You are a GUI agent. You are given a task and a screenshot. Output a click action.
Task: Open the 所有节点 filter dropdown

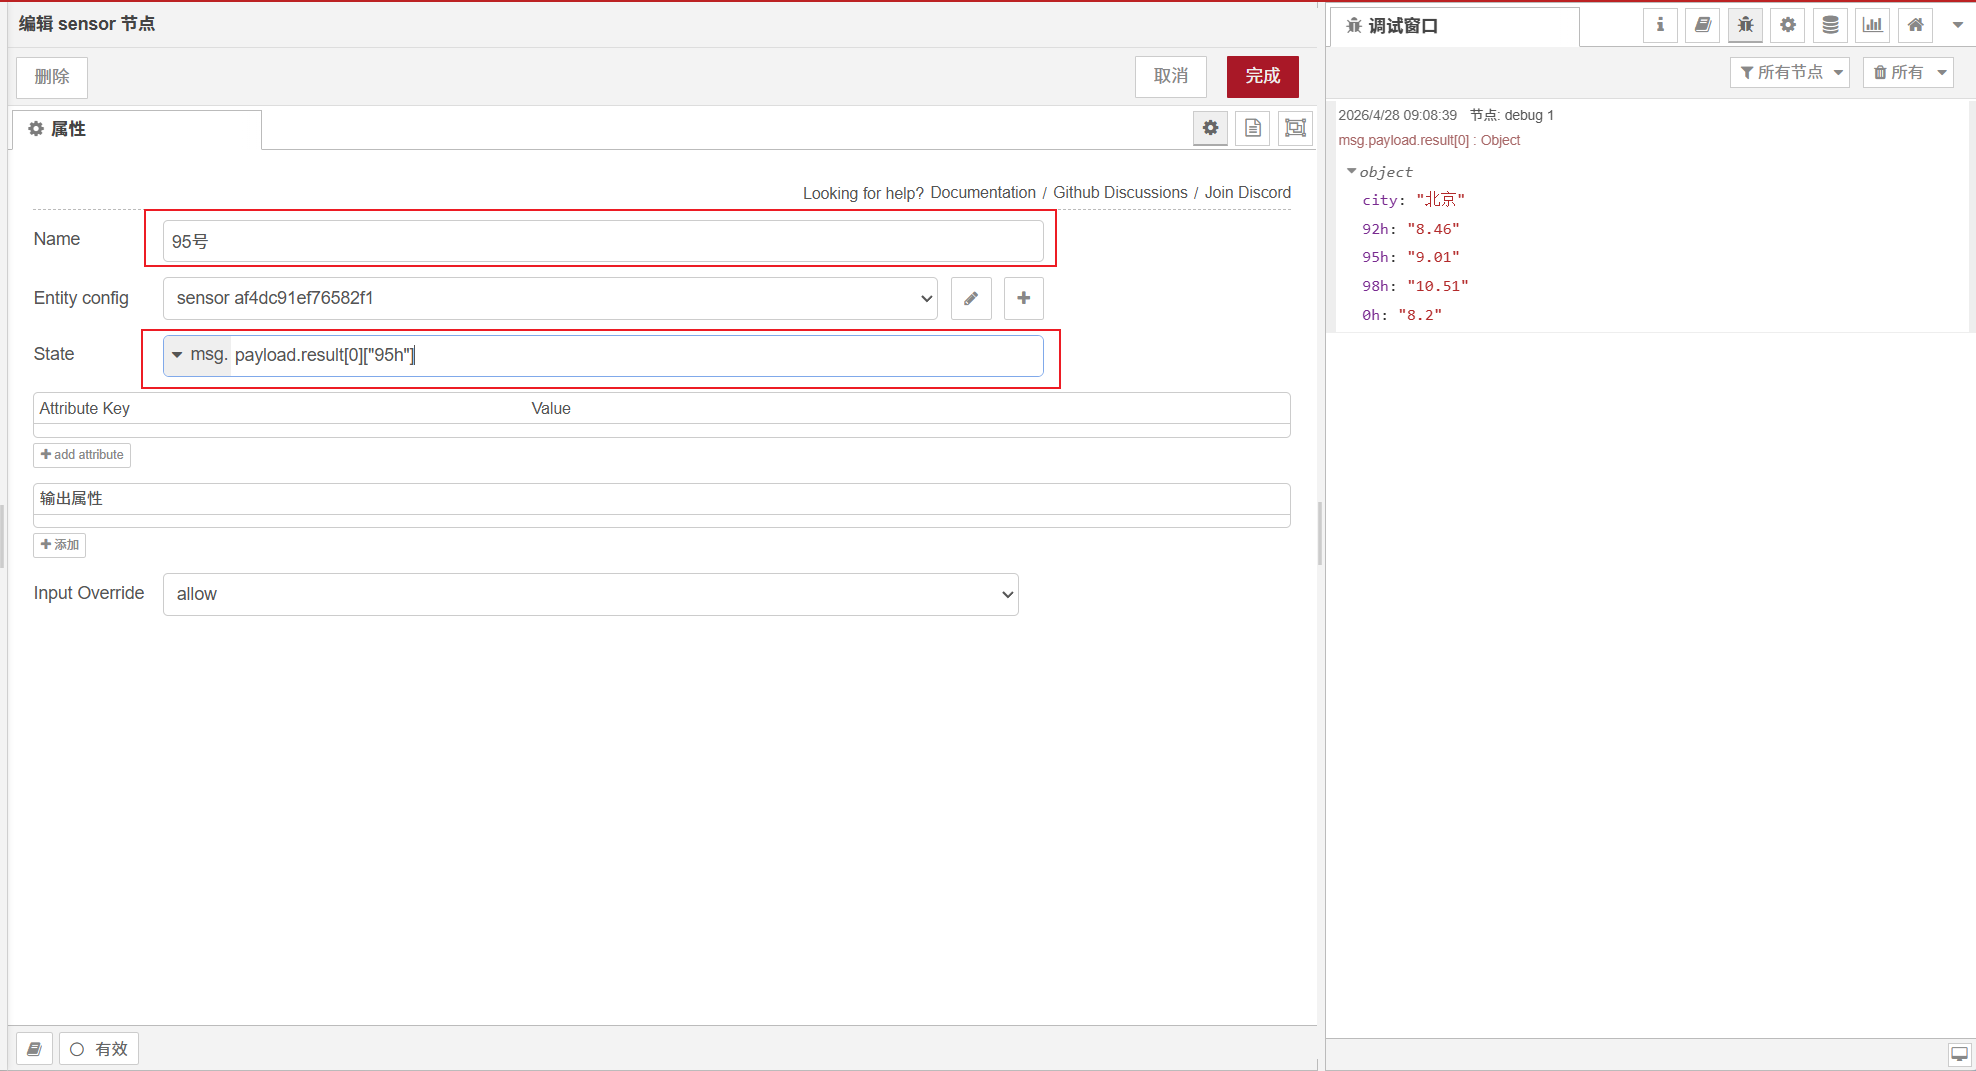tap(1790, 72)
